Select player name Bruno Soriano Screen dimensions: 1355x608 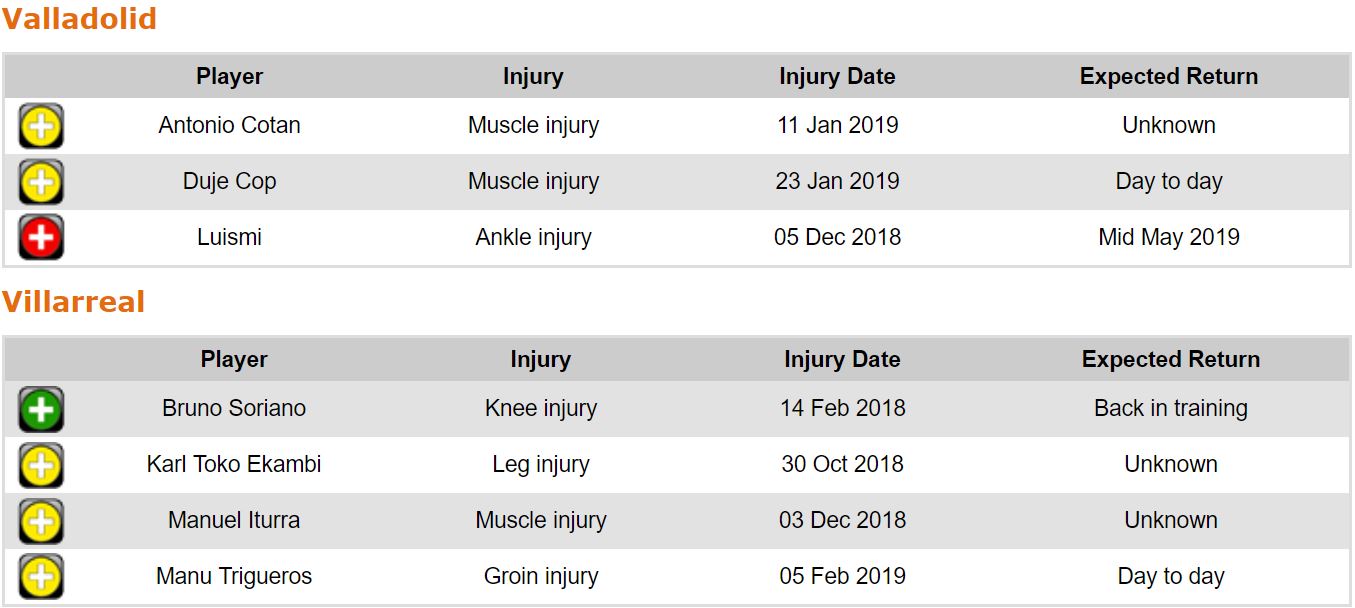234,409
